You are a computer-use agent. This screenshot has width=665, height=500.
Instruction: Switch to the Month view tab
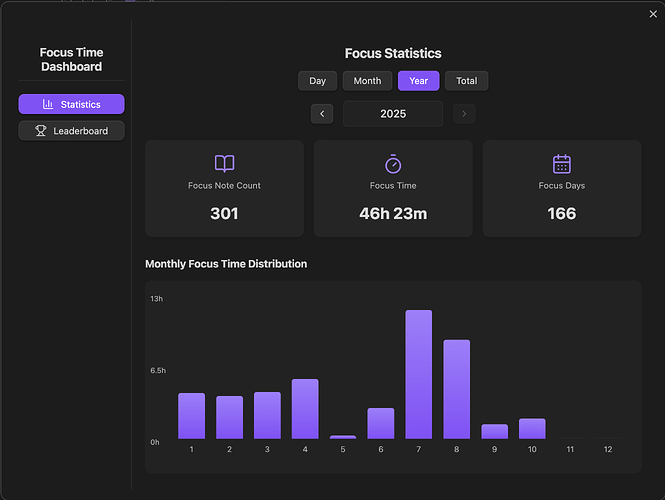coord(367,81)
